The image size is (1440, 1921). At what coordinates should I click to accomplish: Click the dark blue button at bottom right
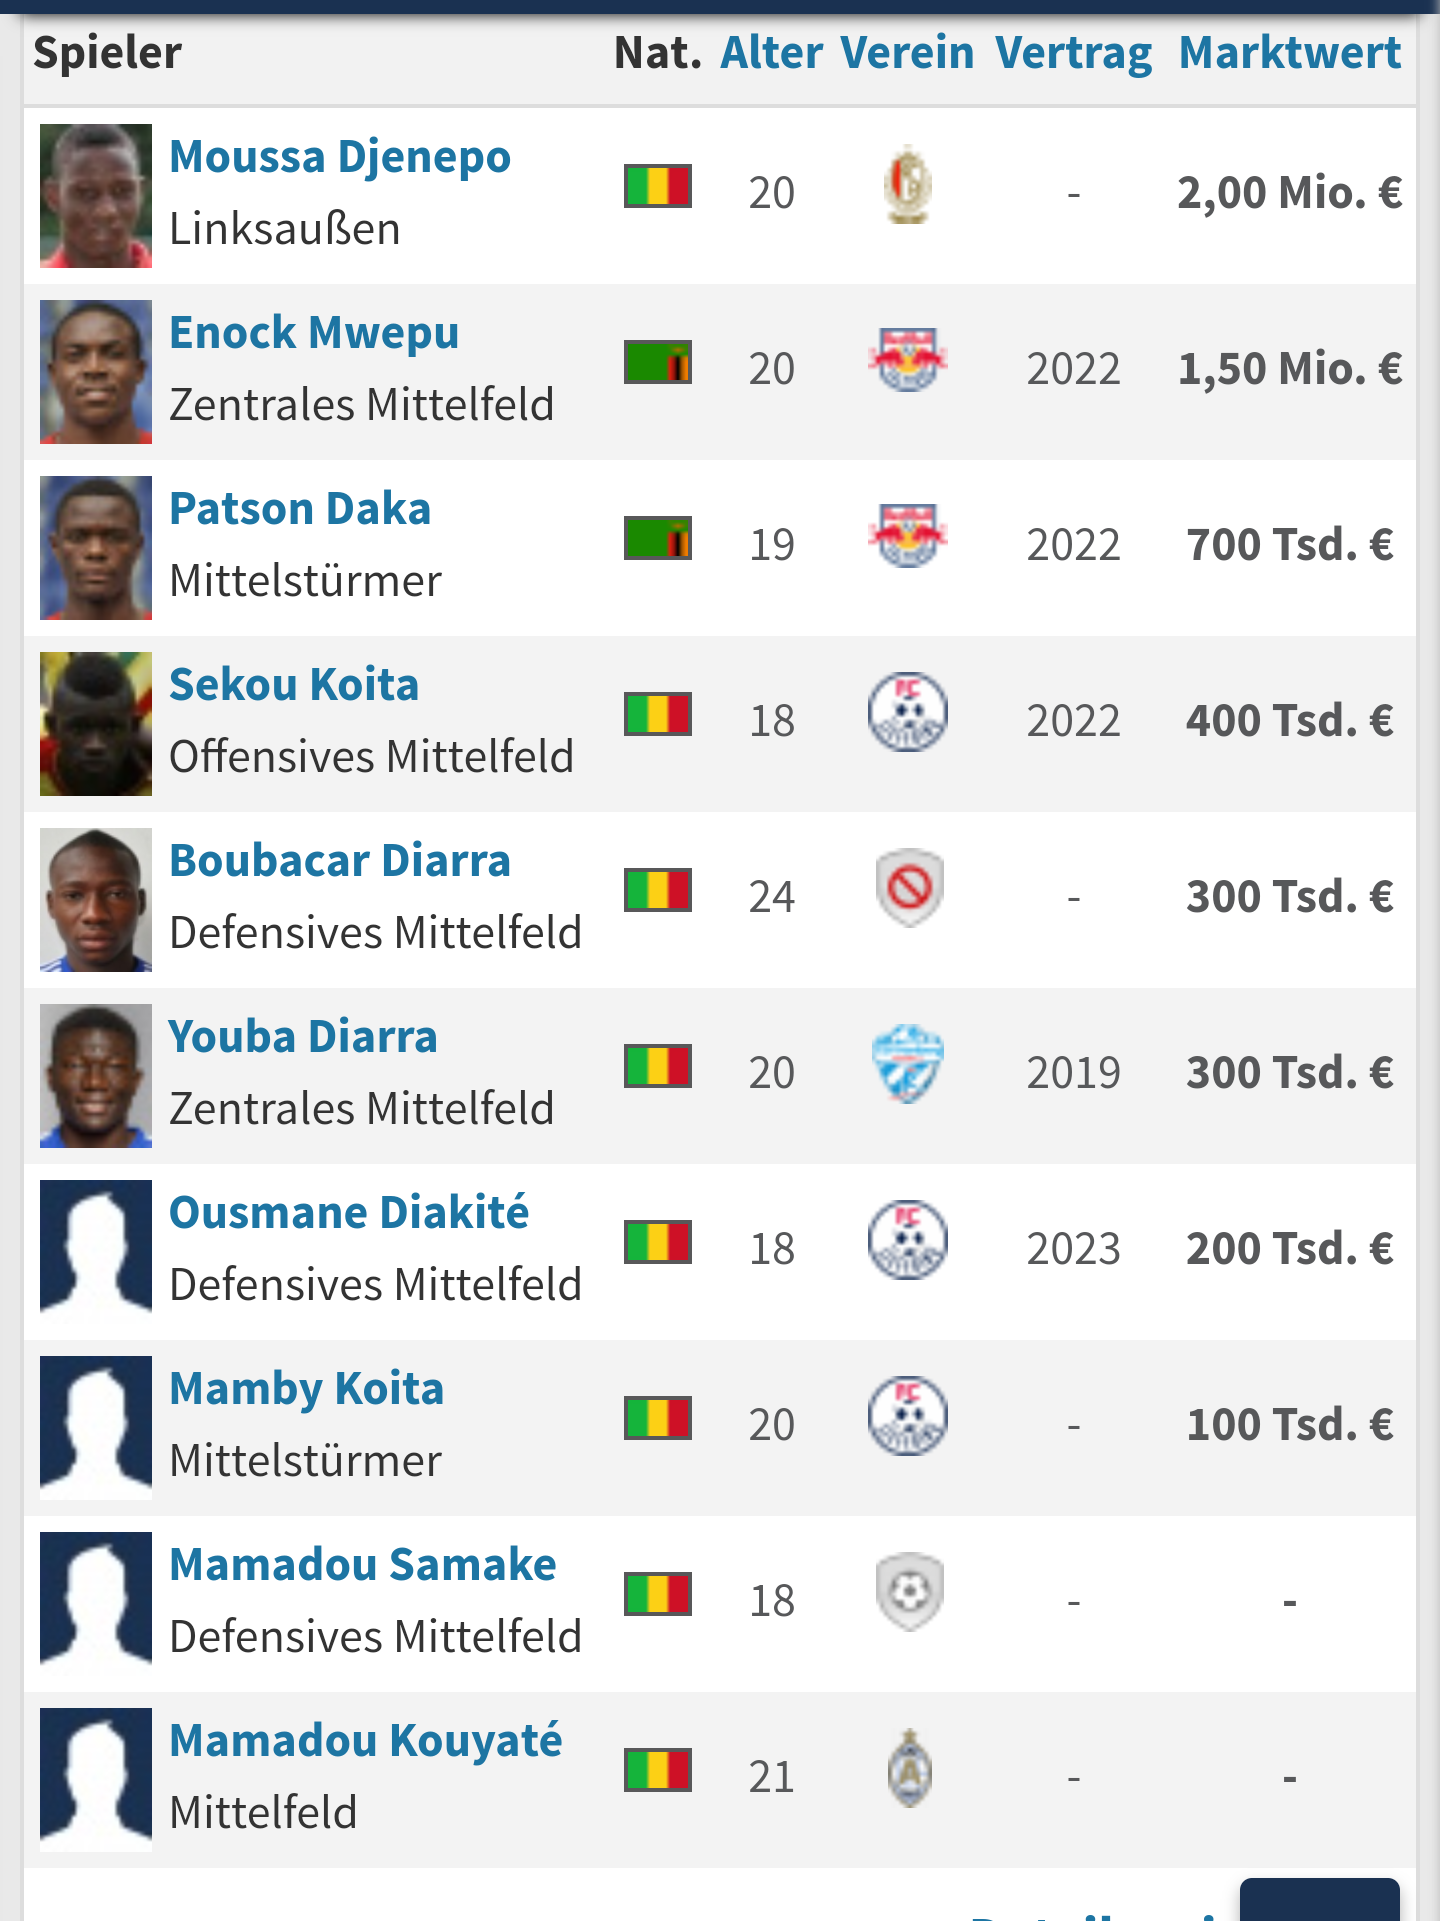tap(1320, 1900)
